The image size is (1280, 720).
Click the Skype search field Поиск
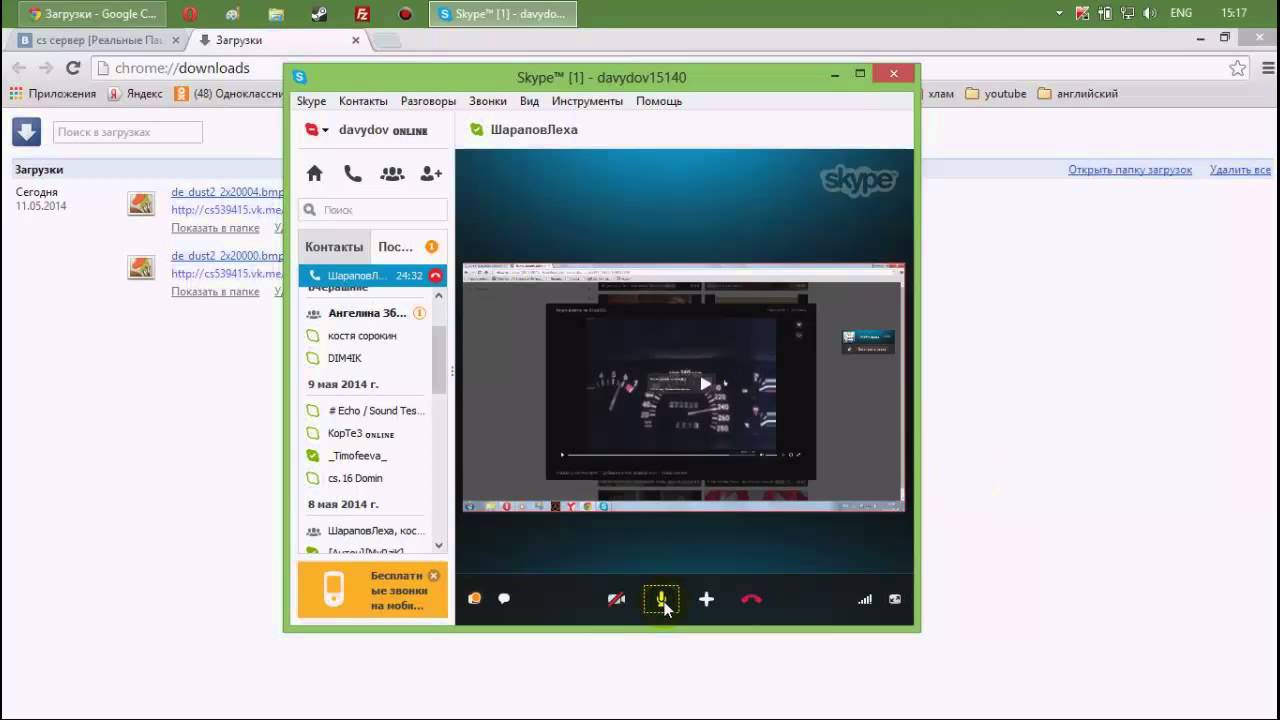[x=373, y=210]
